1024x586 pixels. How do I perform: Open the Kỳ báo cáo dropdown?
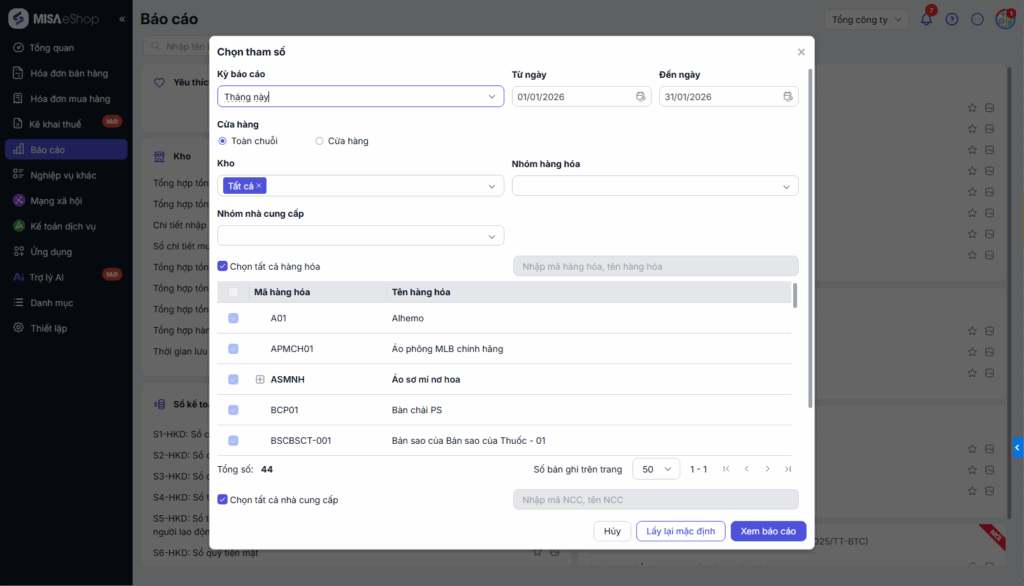360,97
